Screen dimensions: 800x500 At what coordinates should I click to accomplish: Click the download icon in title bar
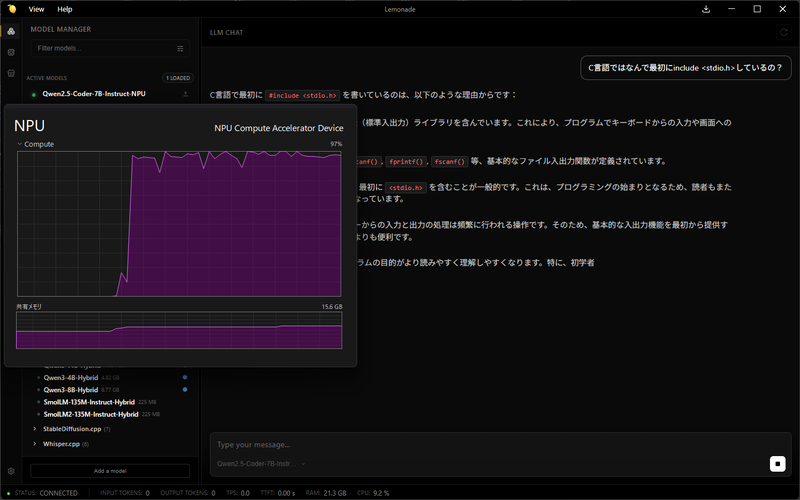coord(706,9)
